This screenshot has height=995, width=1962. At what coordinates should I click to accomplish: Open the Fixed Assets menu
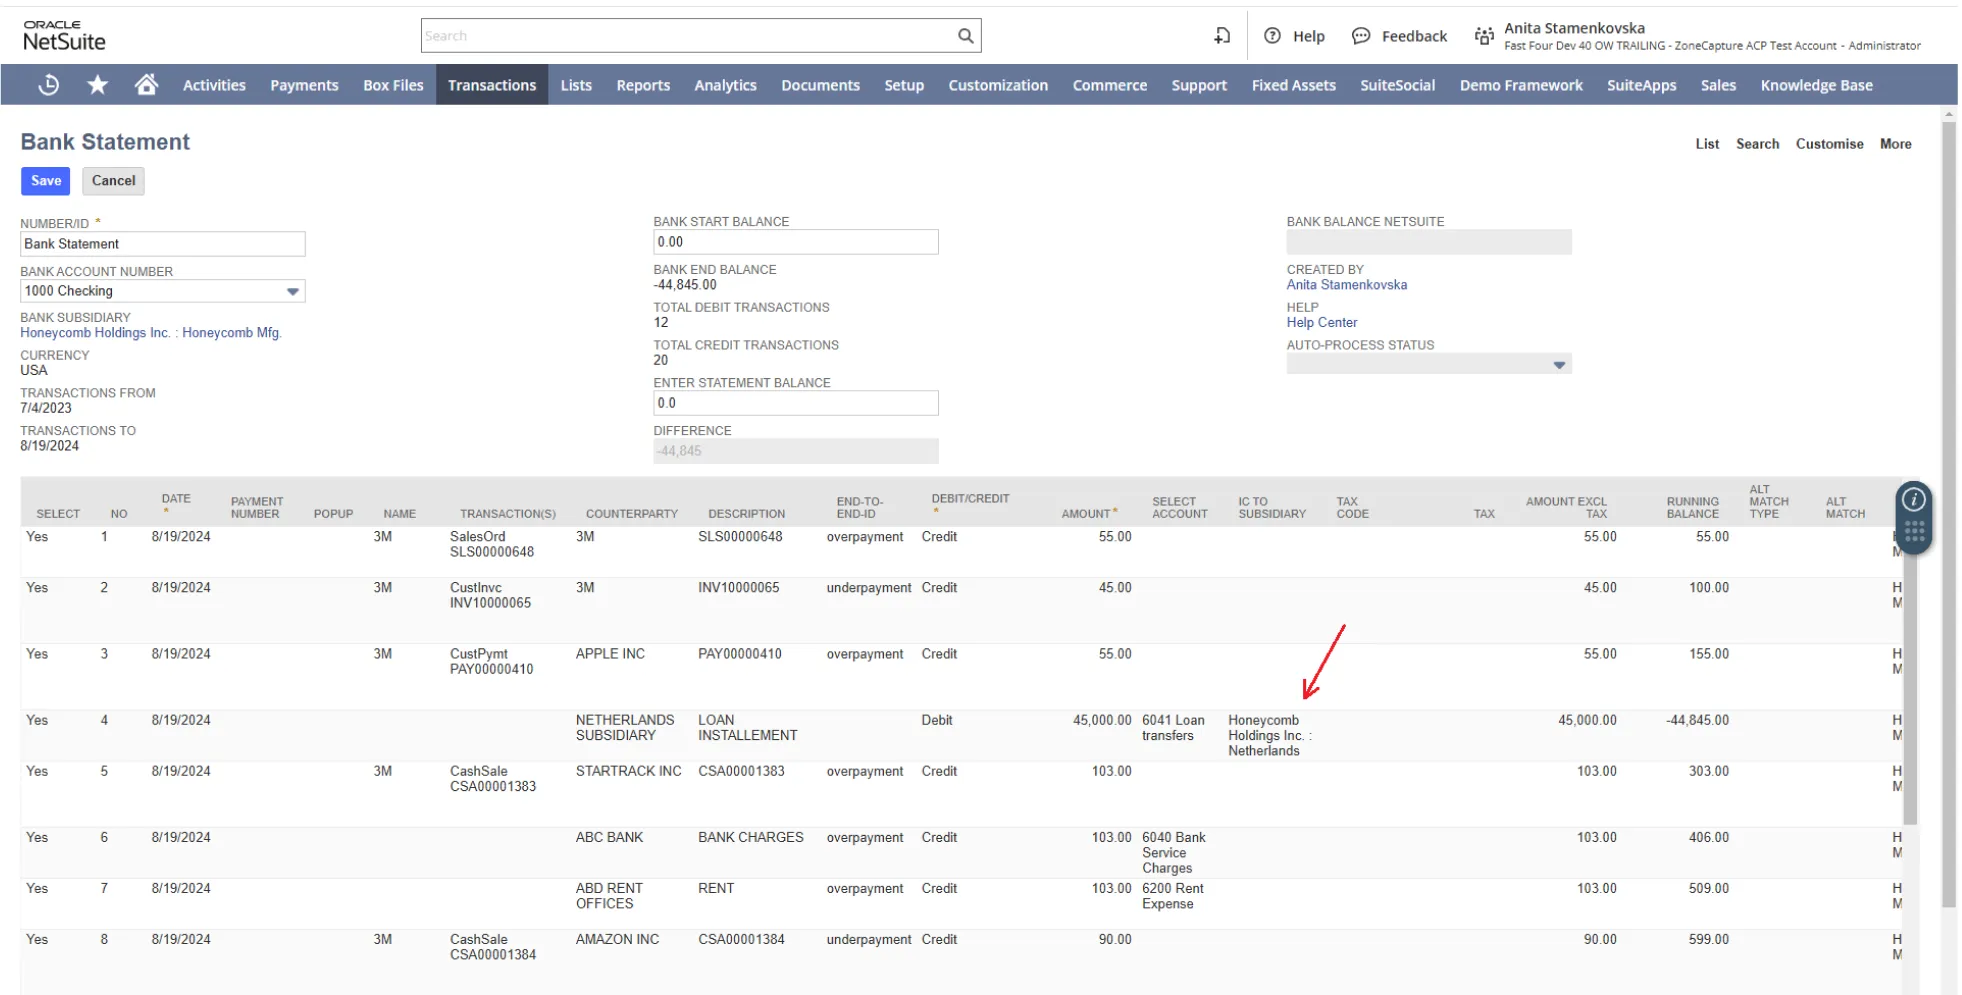coord(1293,85)
